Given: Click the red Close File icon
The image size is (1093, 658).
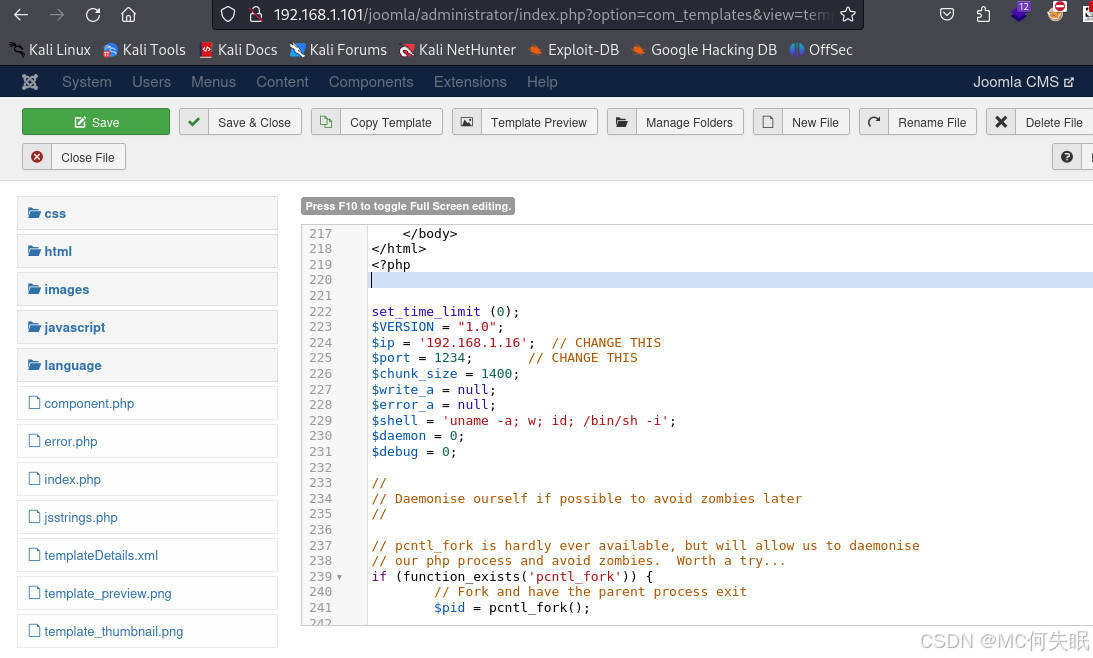Looking at the screenshot, I should (37, 157).
